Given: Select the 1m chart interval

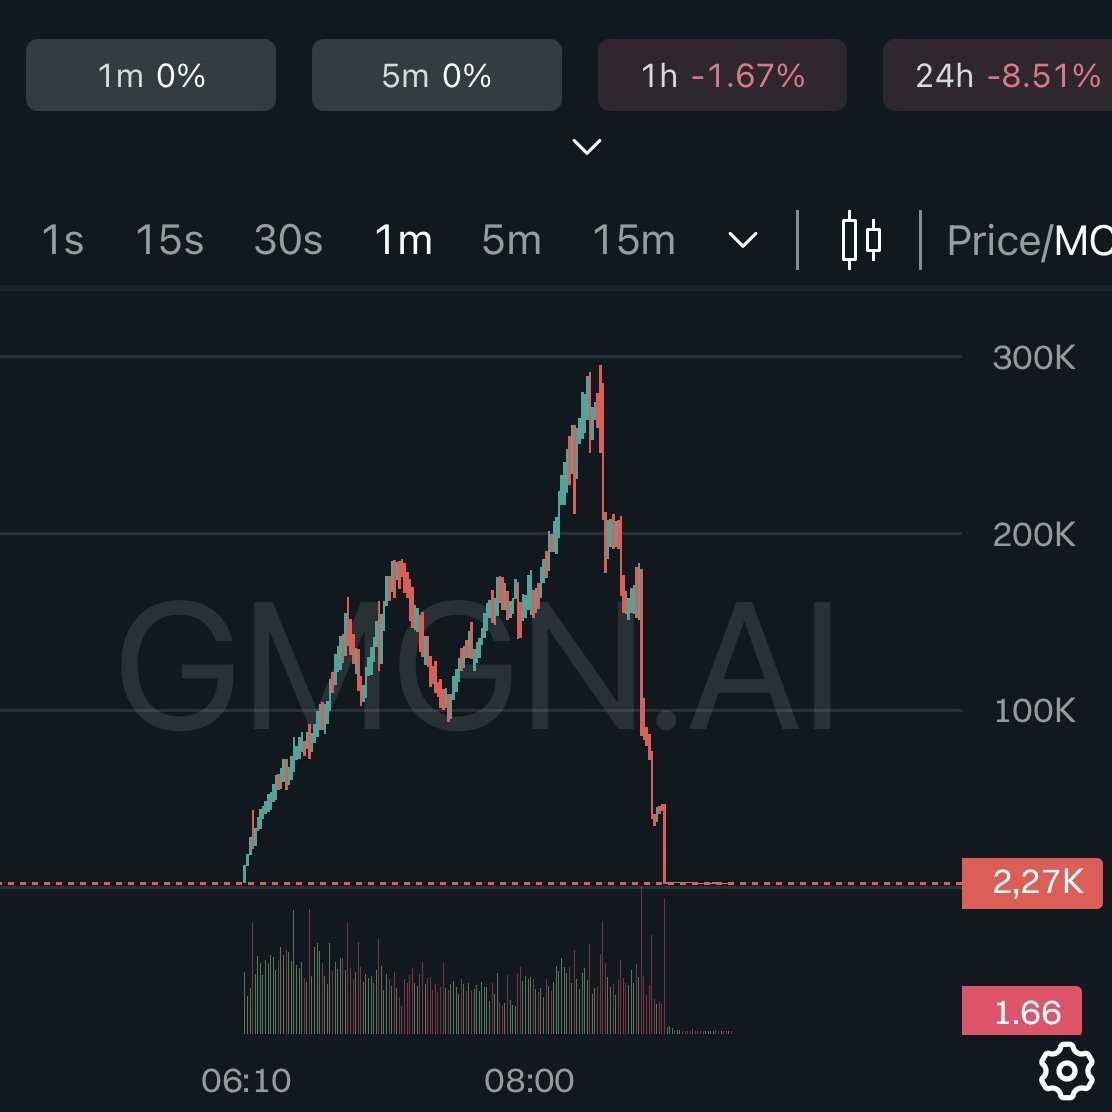Looking at the screenshot, I should tap(403, 241).
